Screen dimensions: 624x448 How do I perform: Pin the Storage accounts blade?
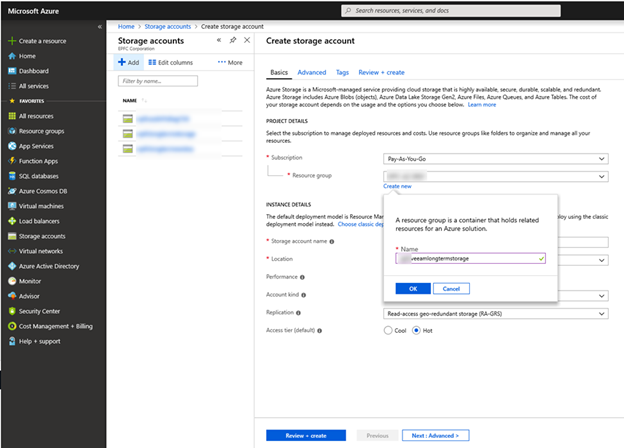[x=233, y=40]
